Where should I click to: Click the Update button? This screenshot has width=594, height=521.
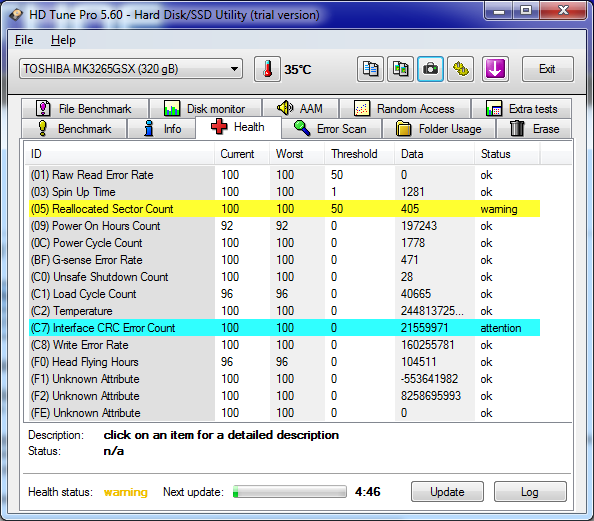[447, 492]
